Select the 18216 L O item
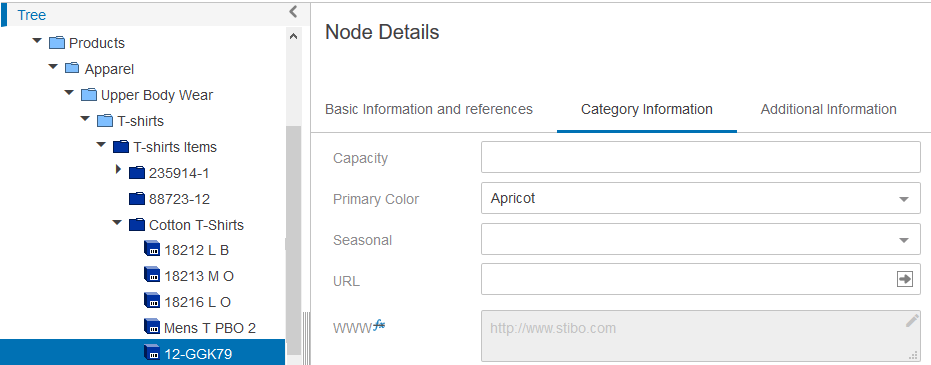Screen dimensions: 931x365 click(197, 302)
